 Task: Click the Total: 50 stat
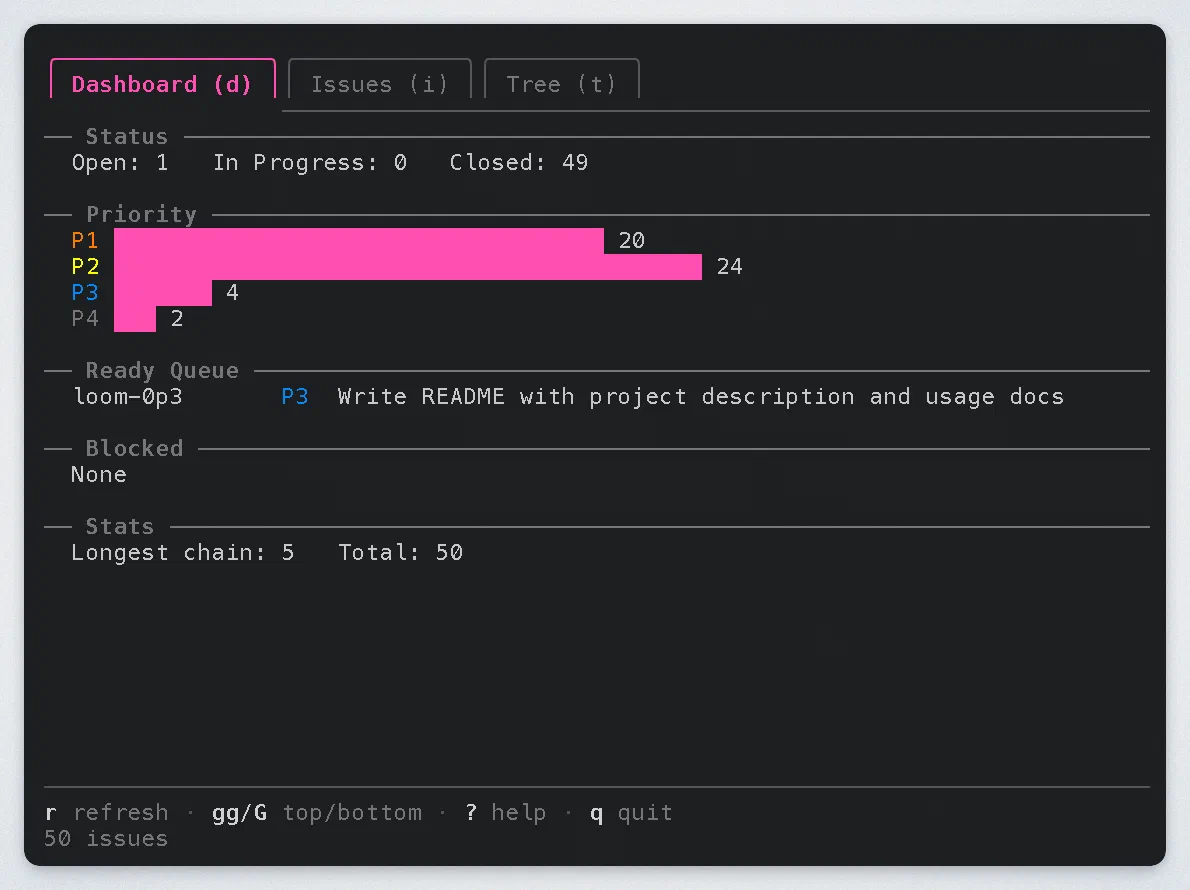pyautogui.click(x=401, y=552)
